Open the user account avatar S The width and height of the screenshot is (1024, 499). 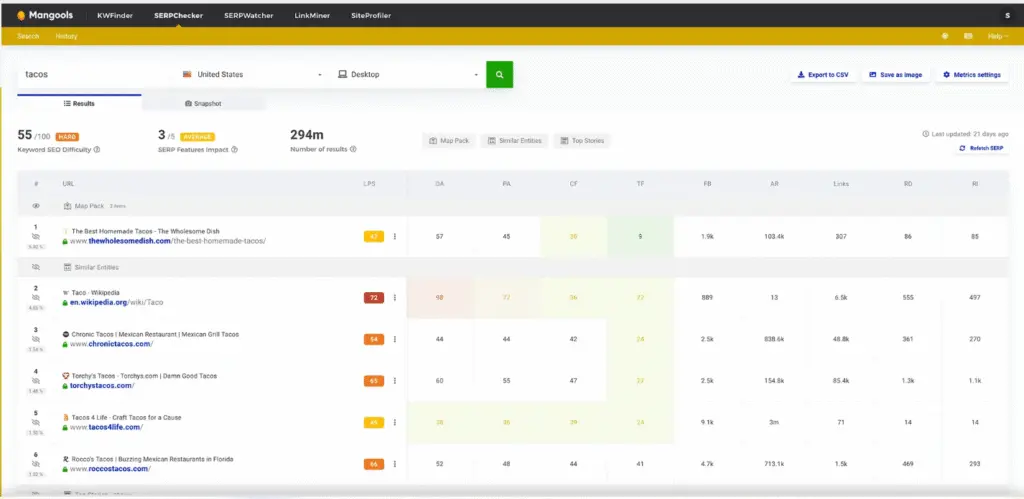pos(1008,16)
